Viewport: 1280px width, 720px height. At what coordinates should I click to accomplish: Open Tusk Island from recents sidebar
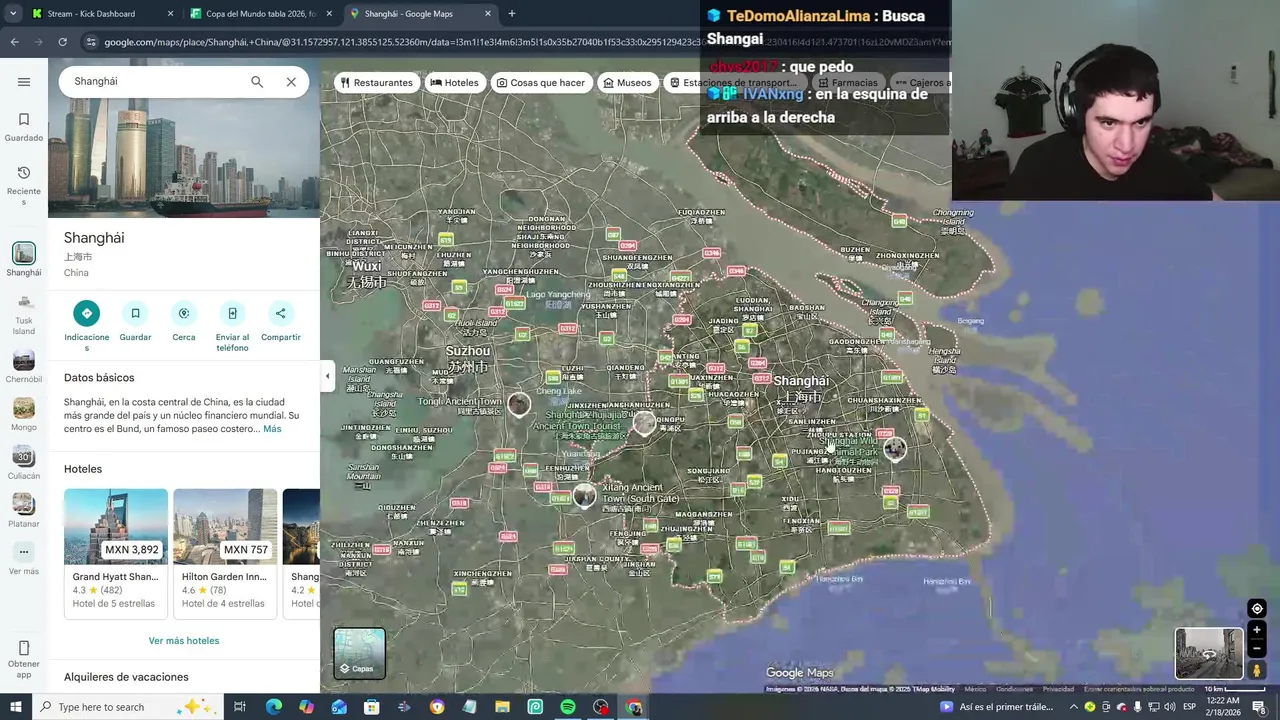point(24,313)
